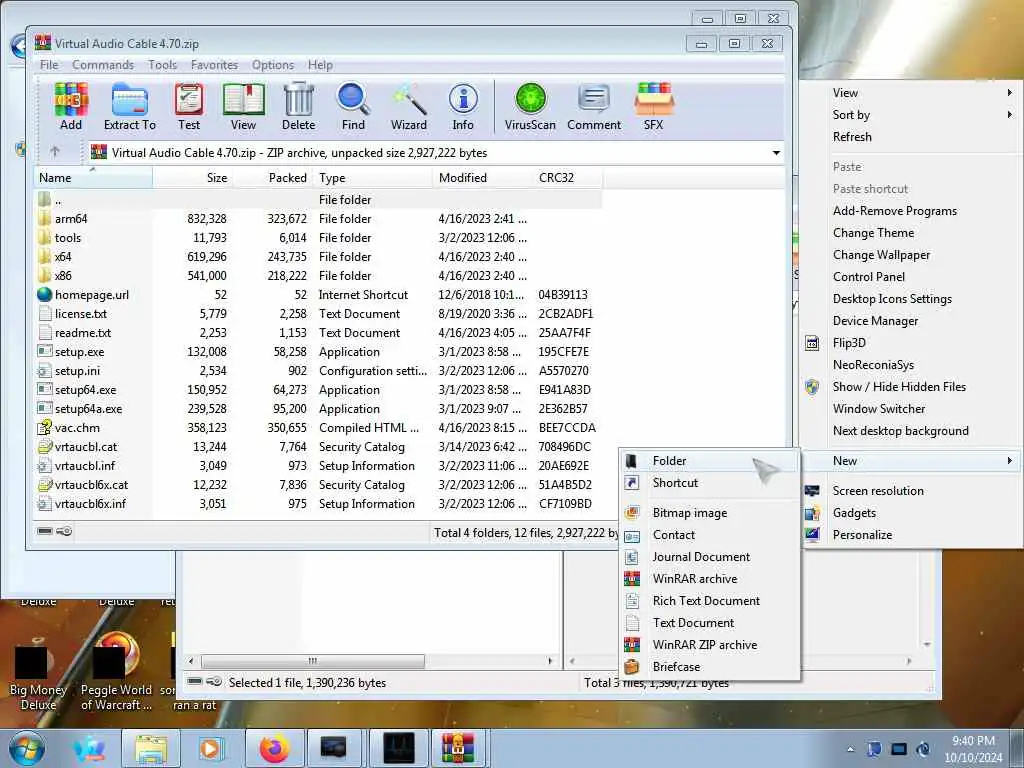Image resolution: width=1024 pixels, height=768 pixels.
Task: Create SFX archive icon
Action: point(653,106)
